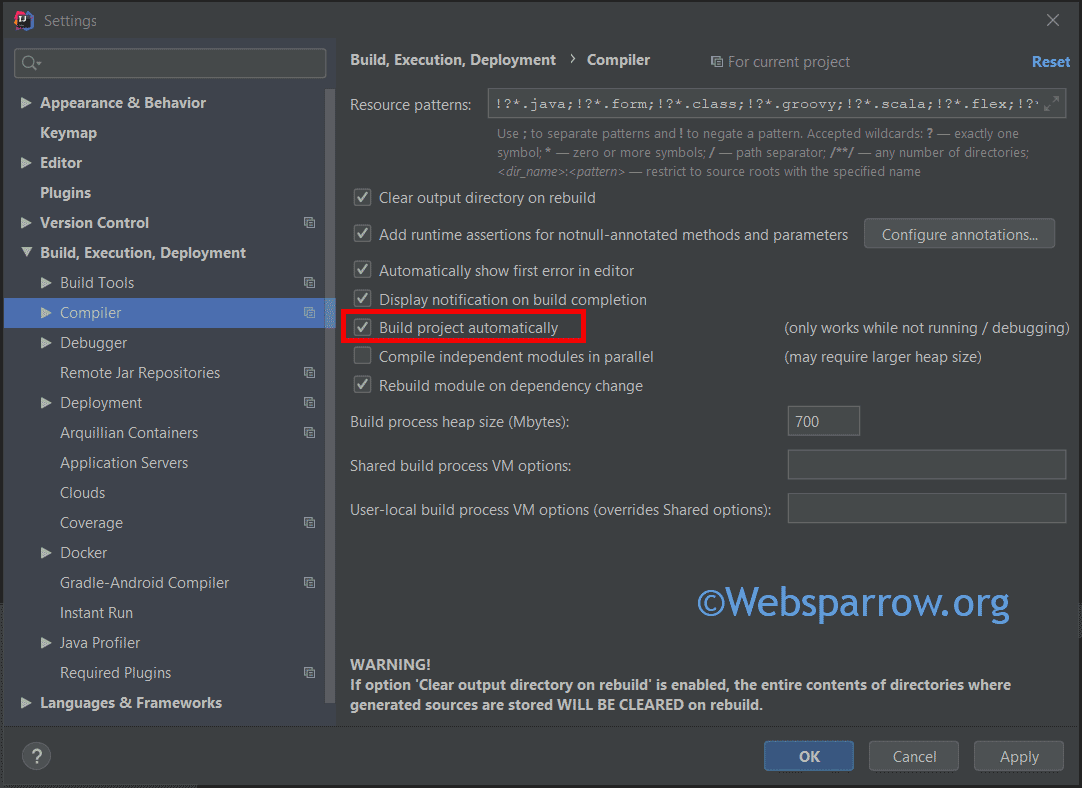
Task: Disable 'Build project automatically'
Action: click(x=362, y=327)
